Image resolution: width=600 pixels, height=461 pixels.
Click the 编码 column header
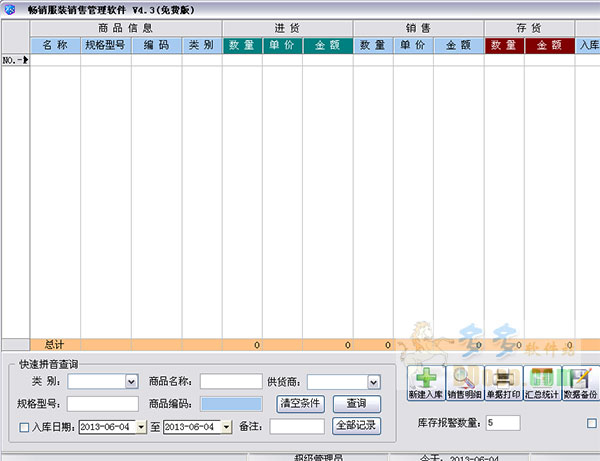tap(157, 45)
